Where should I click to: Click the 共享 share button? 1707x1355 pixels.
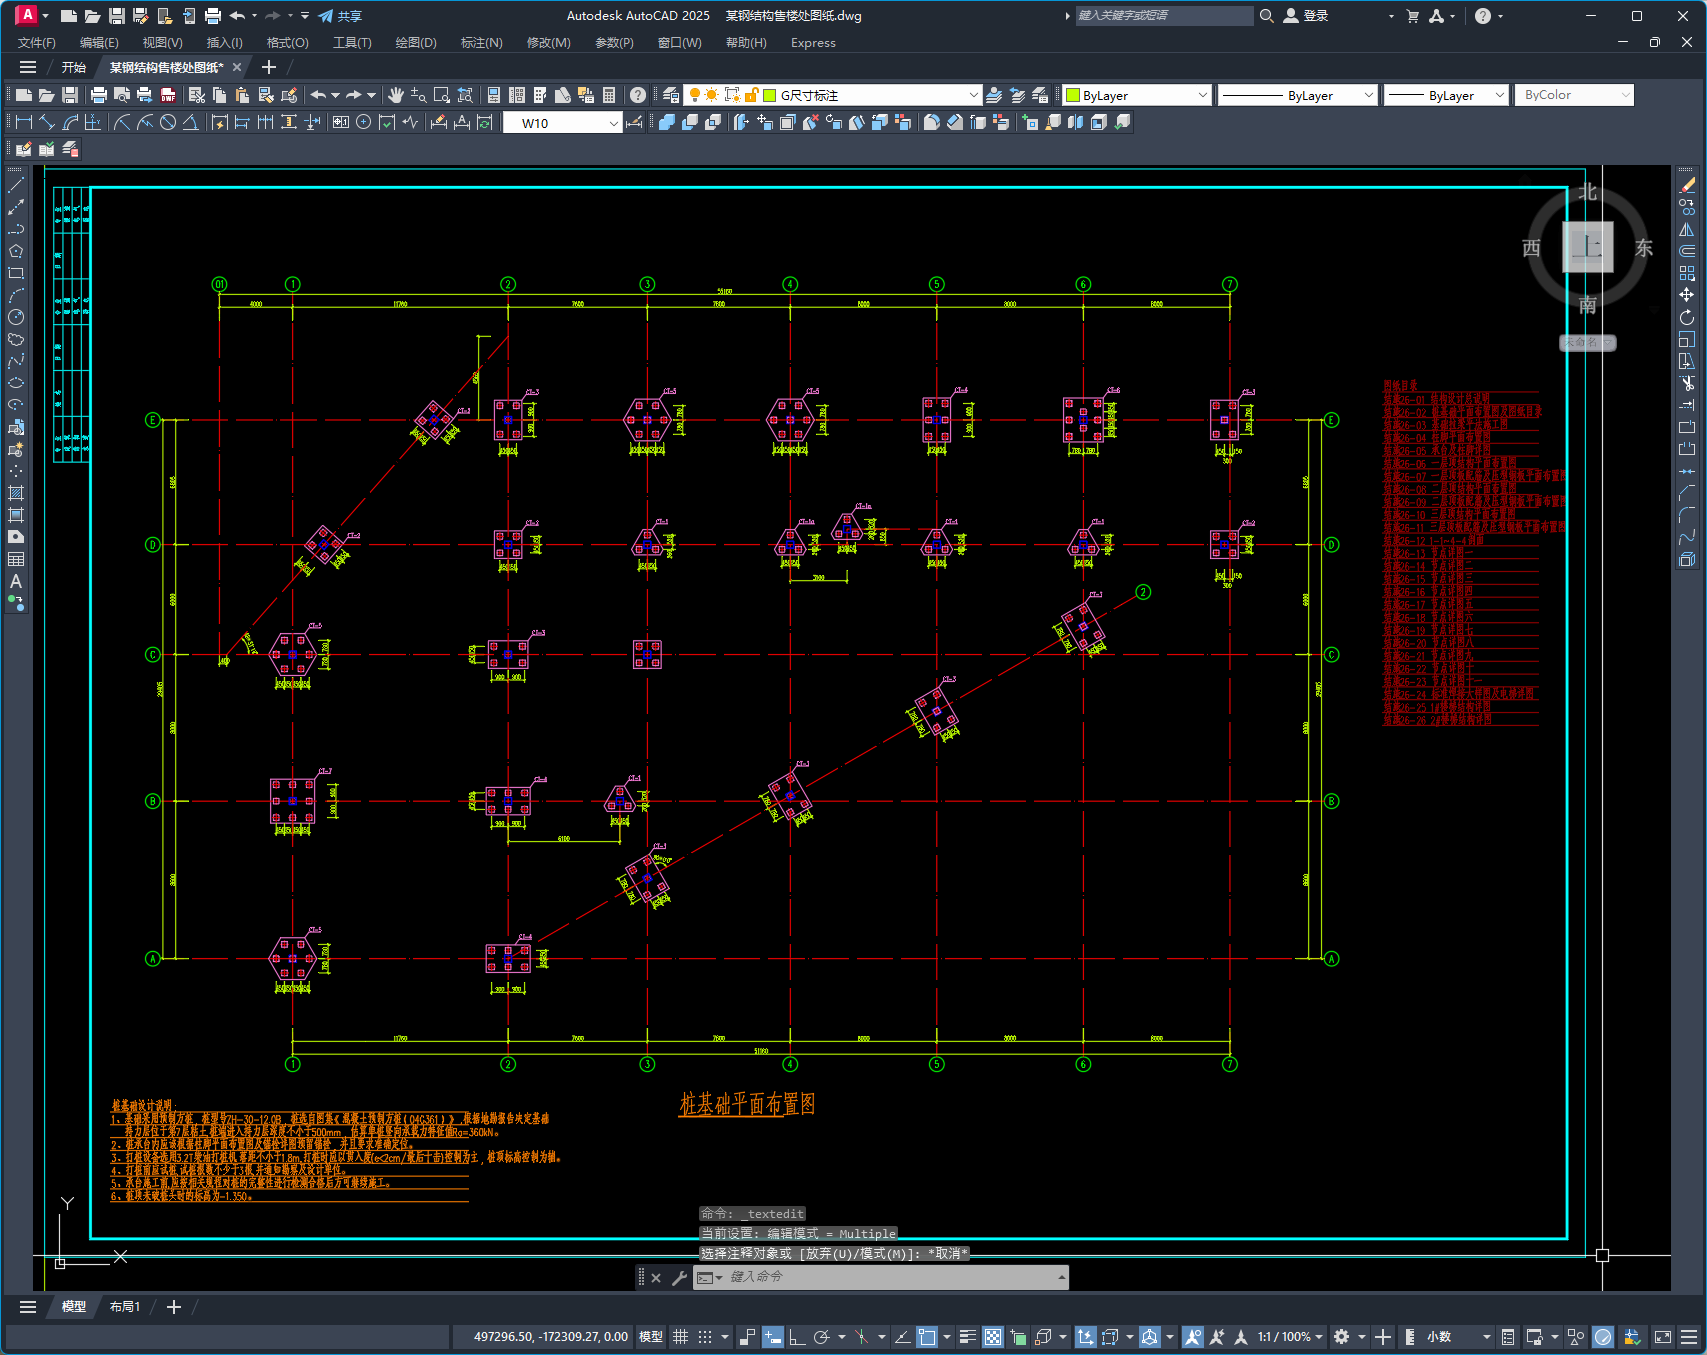tap(340, 16)
